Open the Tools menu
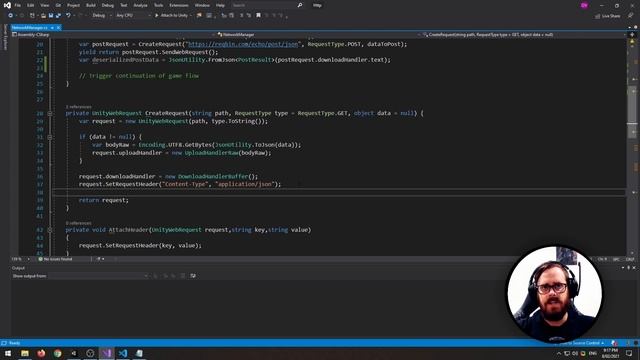Viewport: 640px width, 360px height. coord(158,5)
